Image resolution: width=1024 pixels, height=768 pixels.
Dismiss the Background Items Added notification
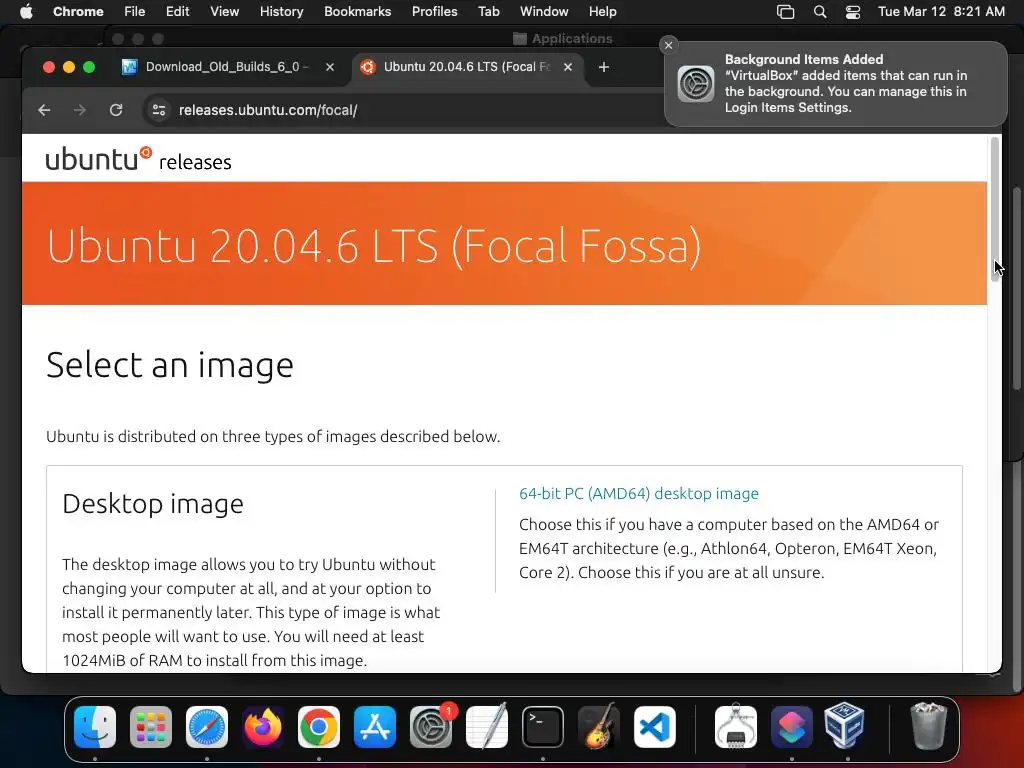(668, 45)
